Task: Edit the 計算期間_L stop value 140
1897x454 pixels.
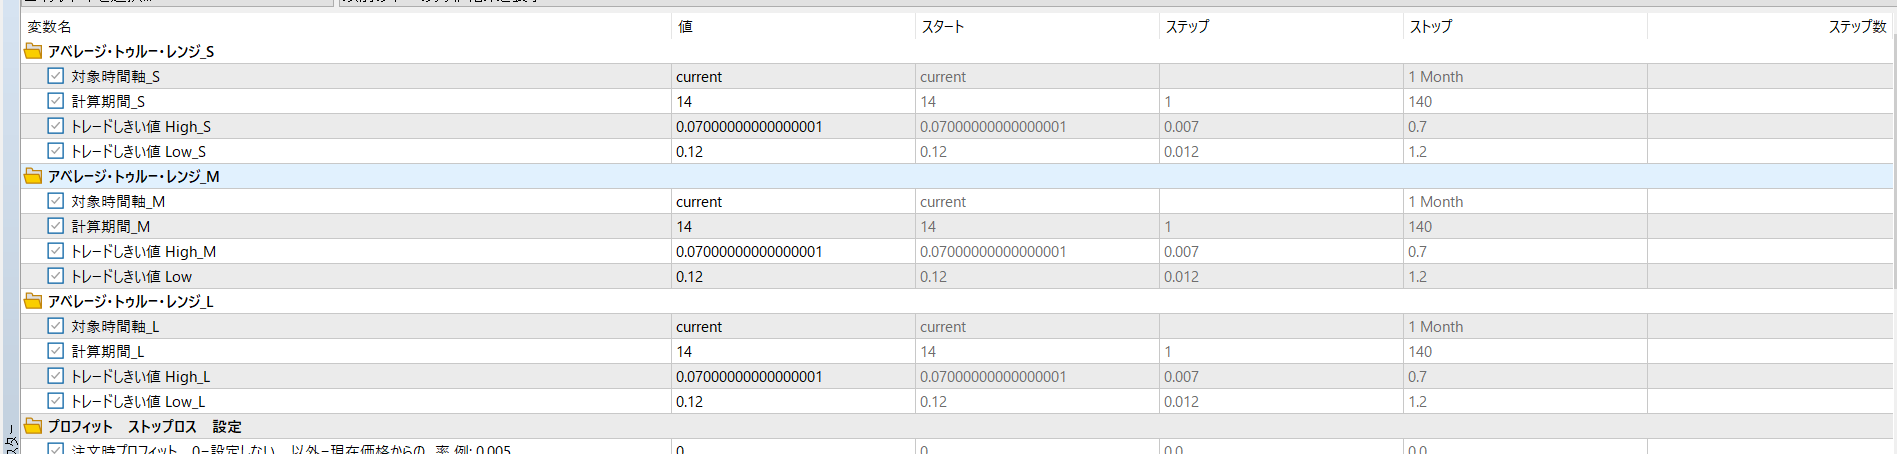Action: pos(1525,352)
